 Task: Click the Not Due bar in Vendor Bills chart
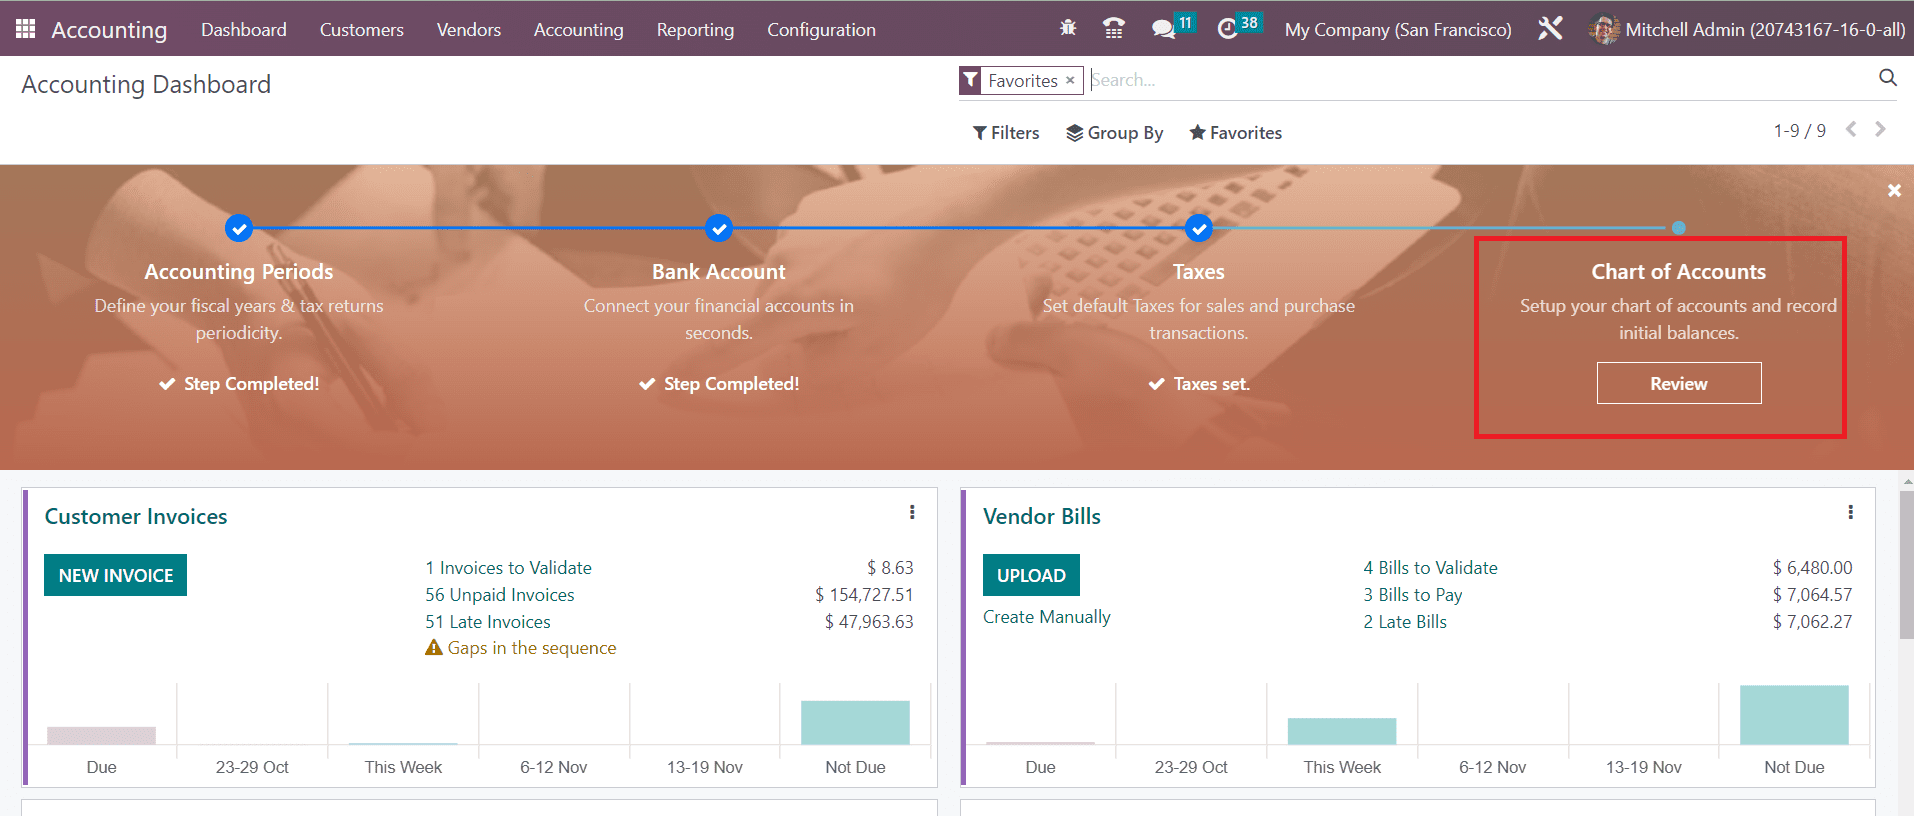click(x=1794, y=715)
